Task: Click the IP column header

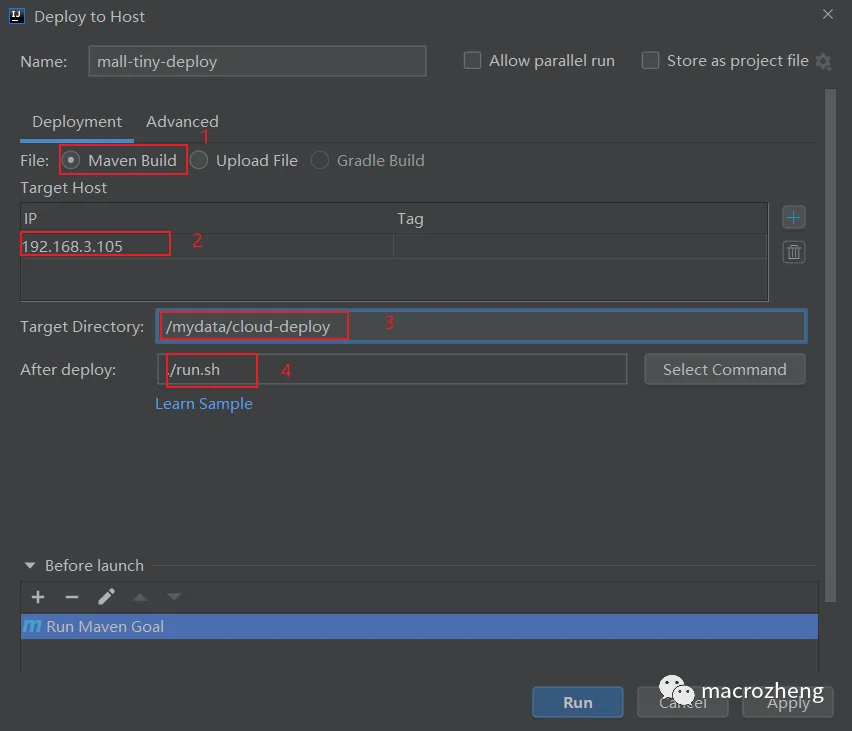Action: coord(206,218)
